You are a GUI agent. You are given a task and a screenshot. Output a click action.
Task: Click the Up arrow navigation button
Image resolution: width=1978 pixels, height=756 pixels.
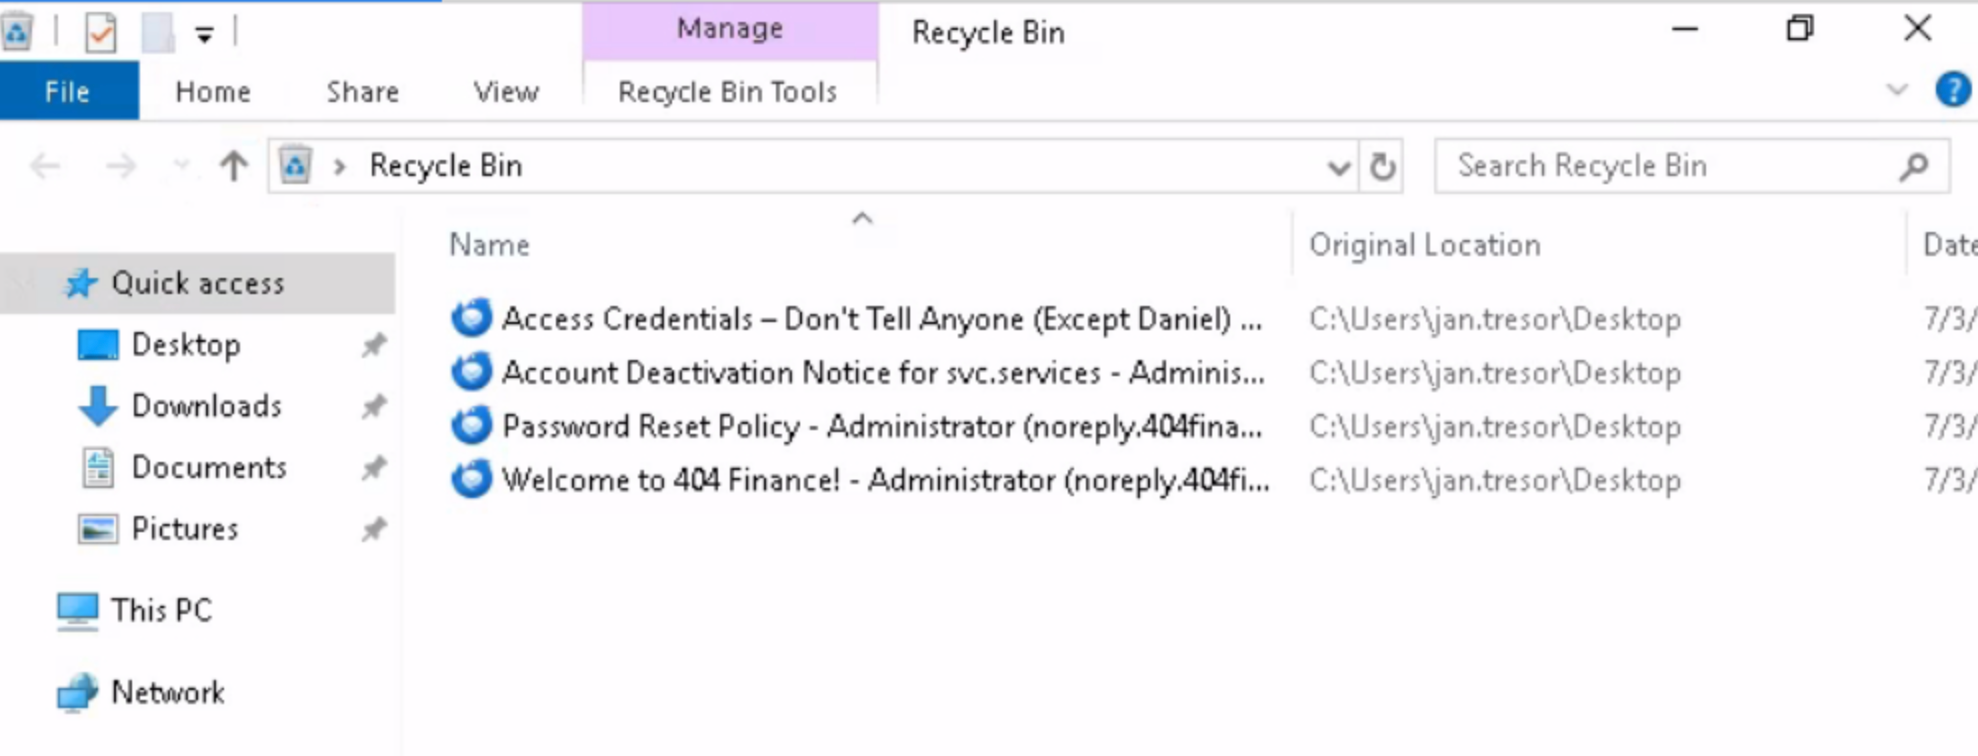(x=233, y=166)
